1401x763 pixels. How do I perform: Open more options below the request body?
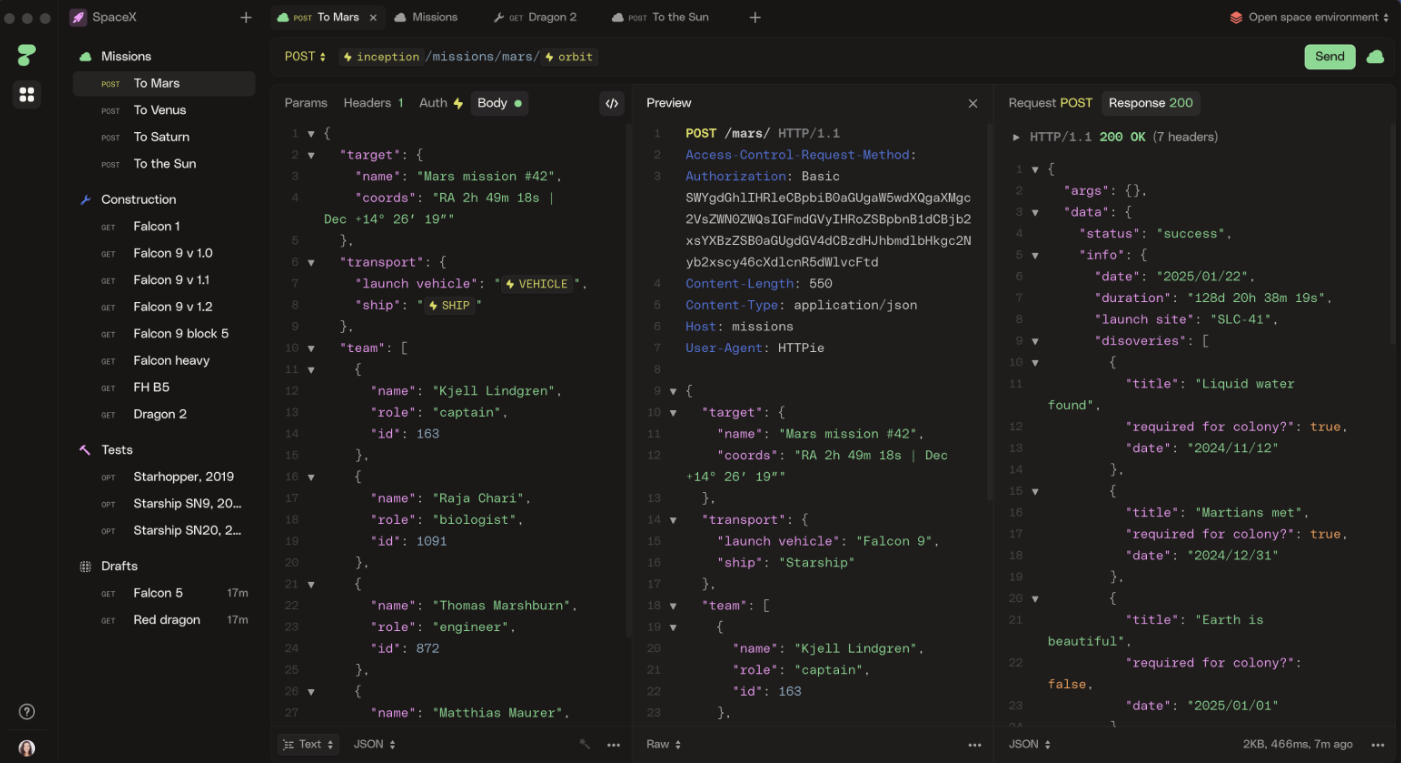point(614,745)
